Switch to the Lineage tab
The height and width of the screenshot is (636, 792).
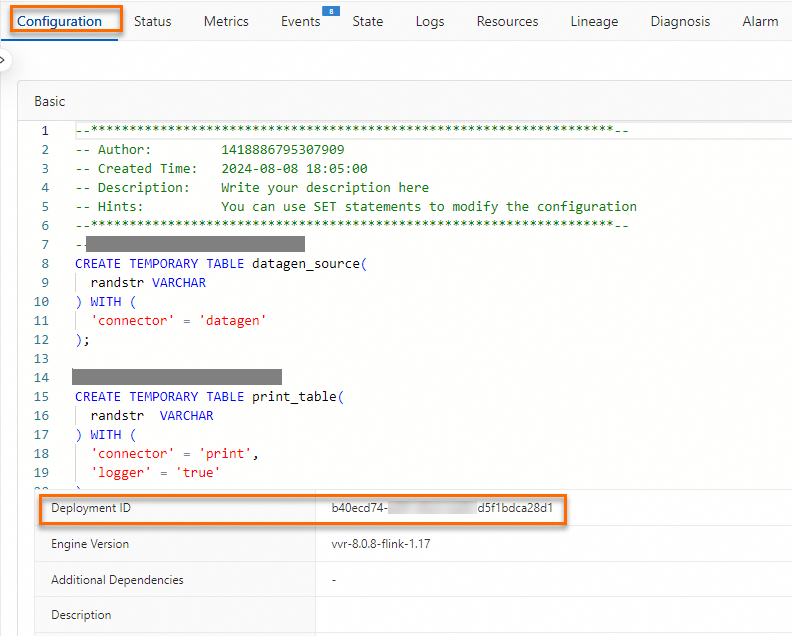click(594, 21)
